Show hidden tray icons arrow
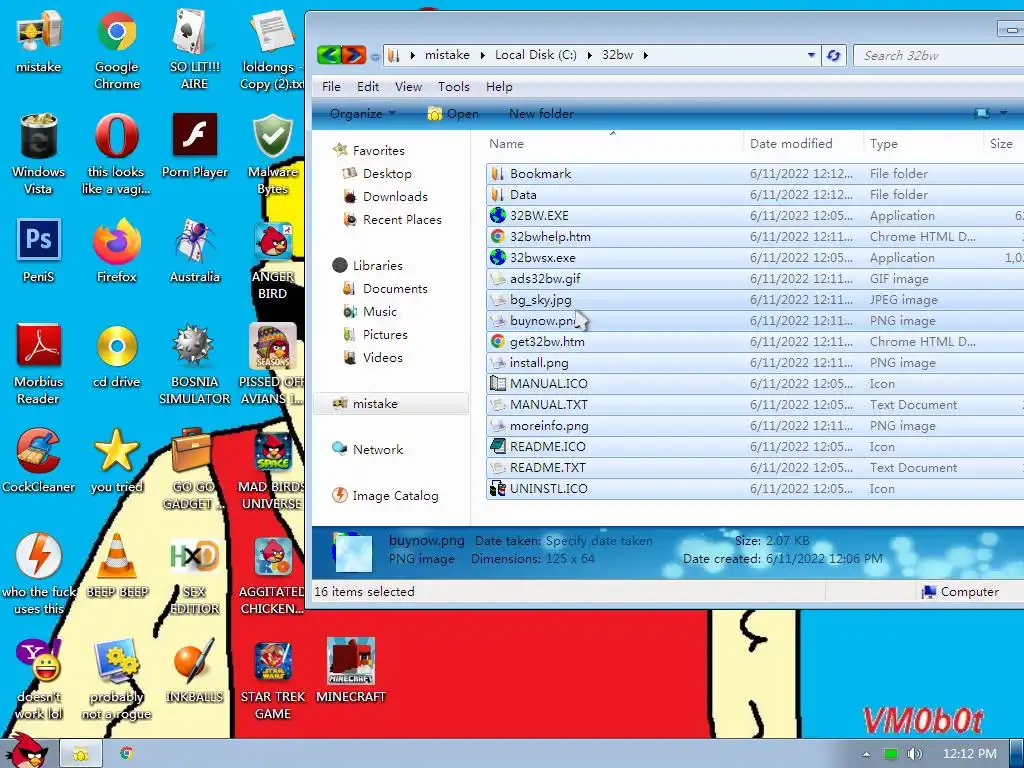The width and height of the screenshot is (1024, 768). pos(866,754)
